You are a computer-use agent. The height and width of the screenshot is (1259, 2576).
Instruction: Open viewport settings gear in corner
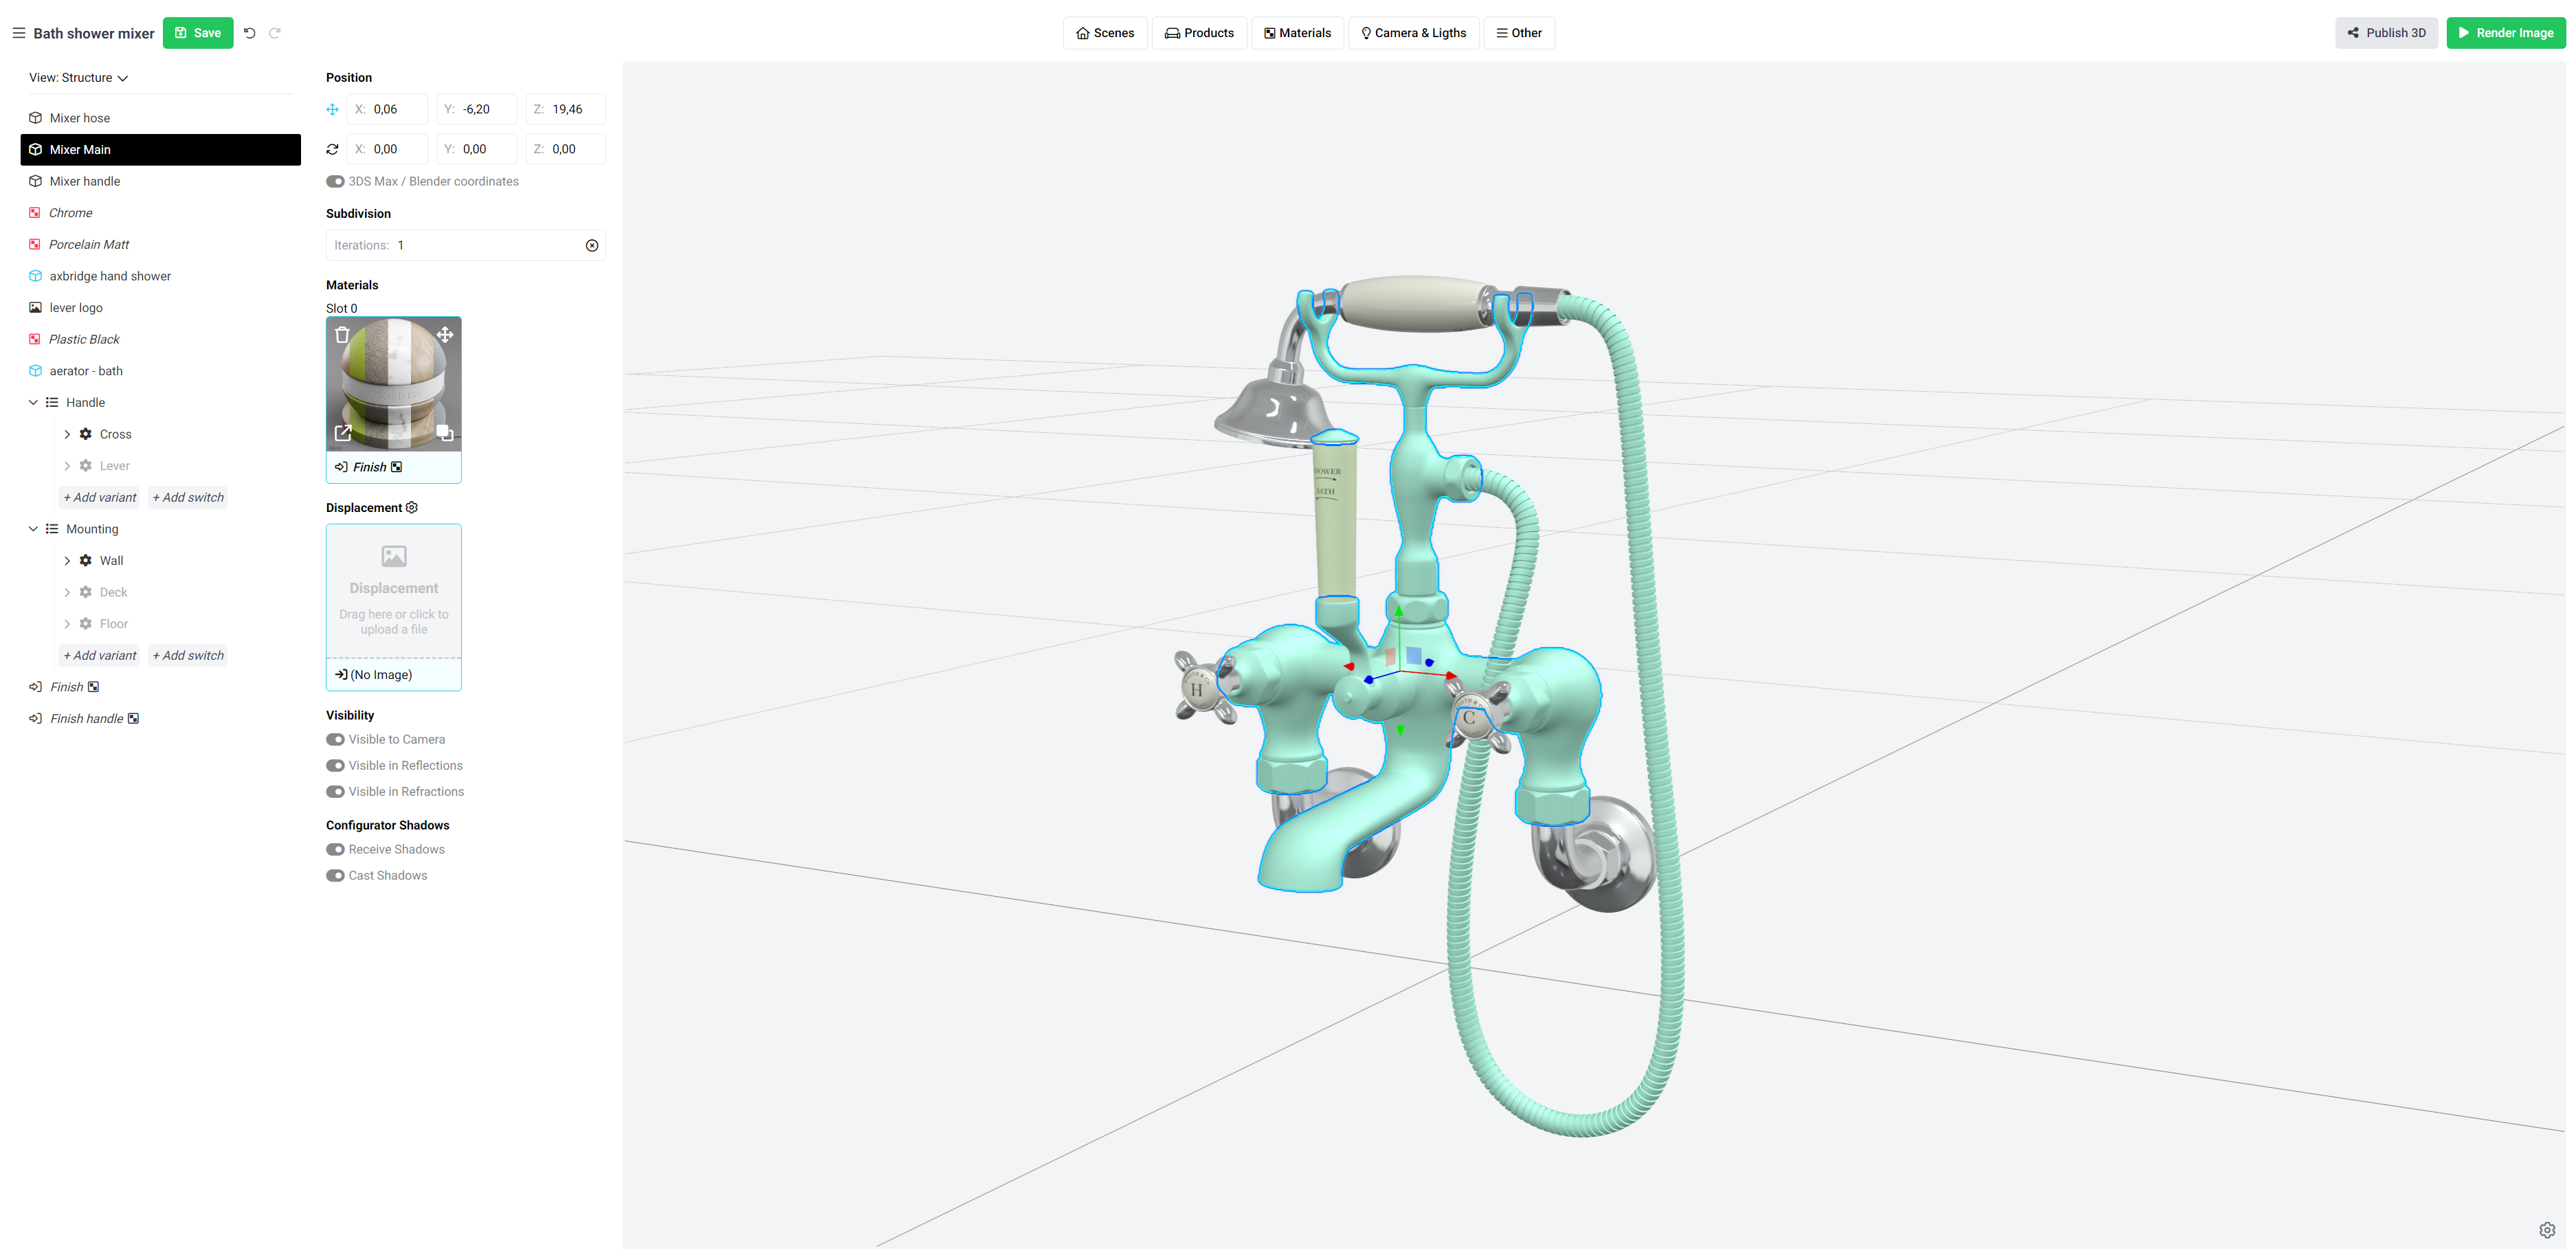(2547, 1230)
